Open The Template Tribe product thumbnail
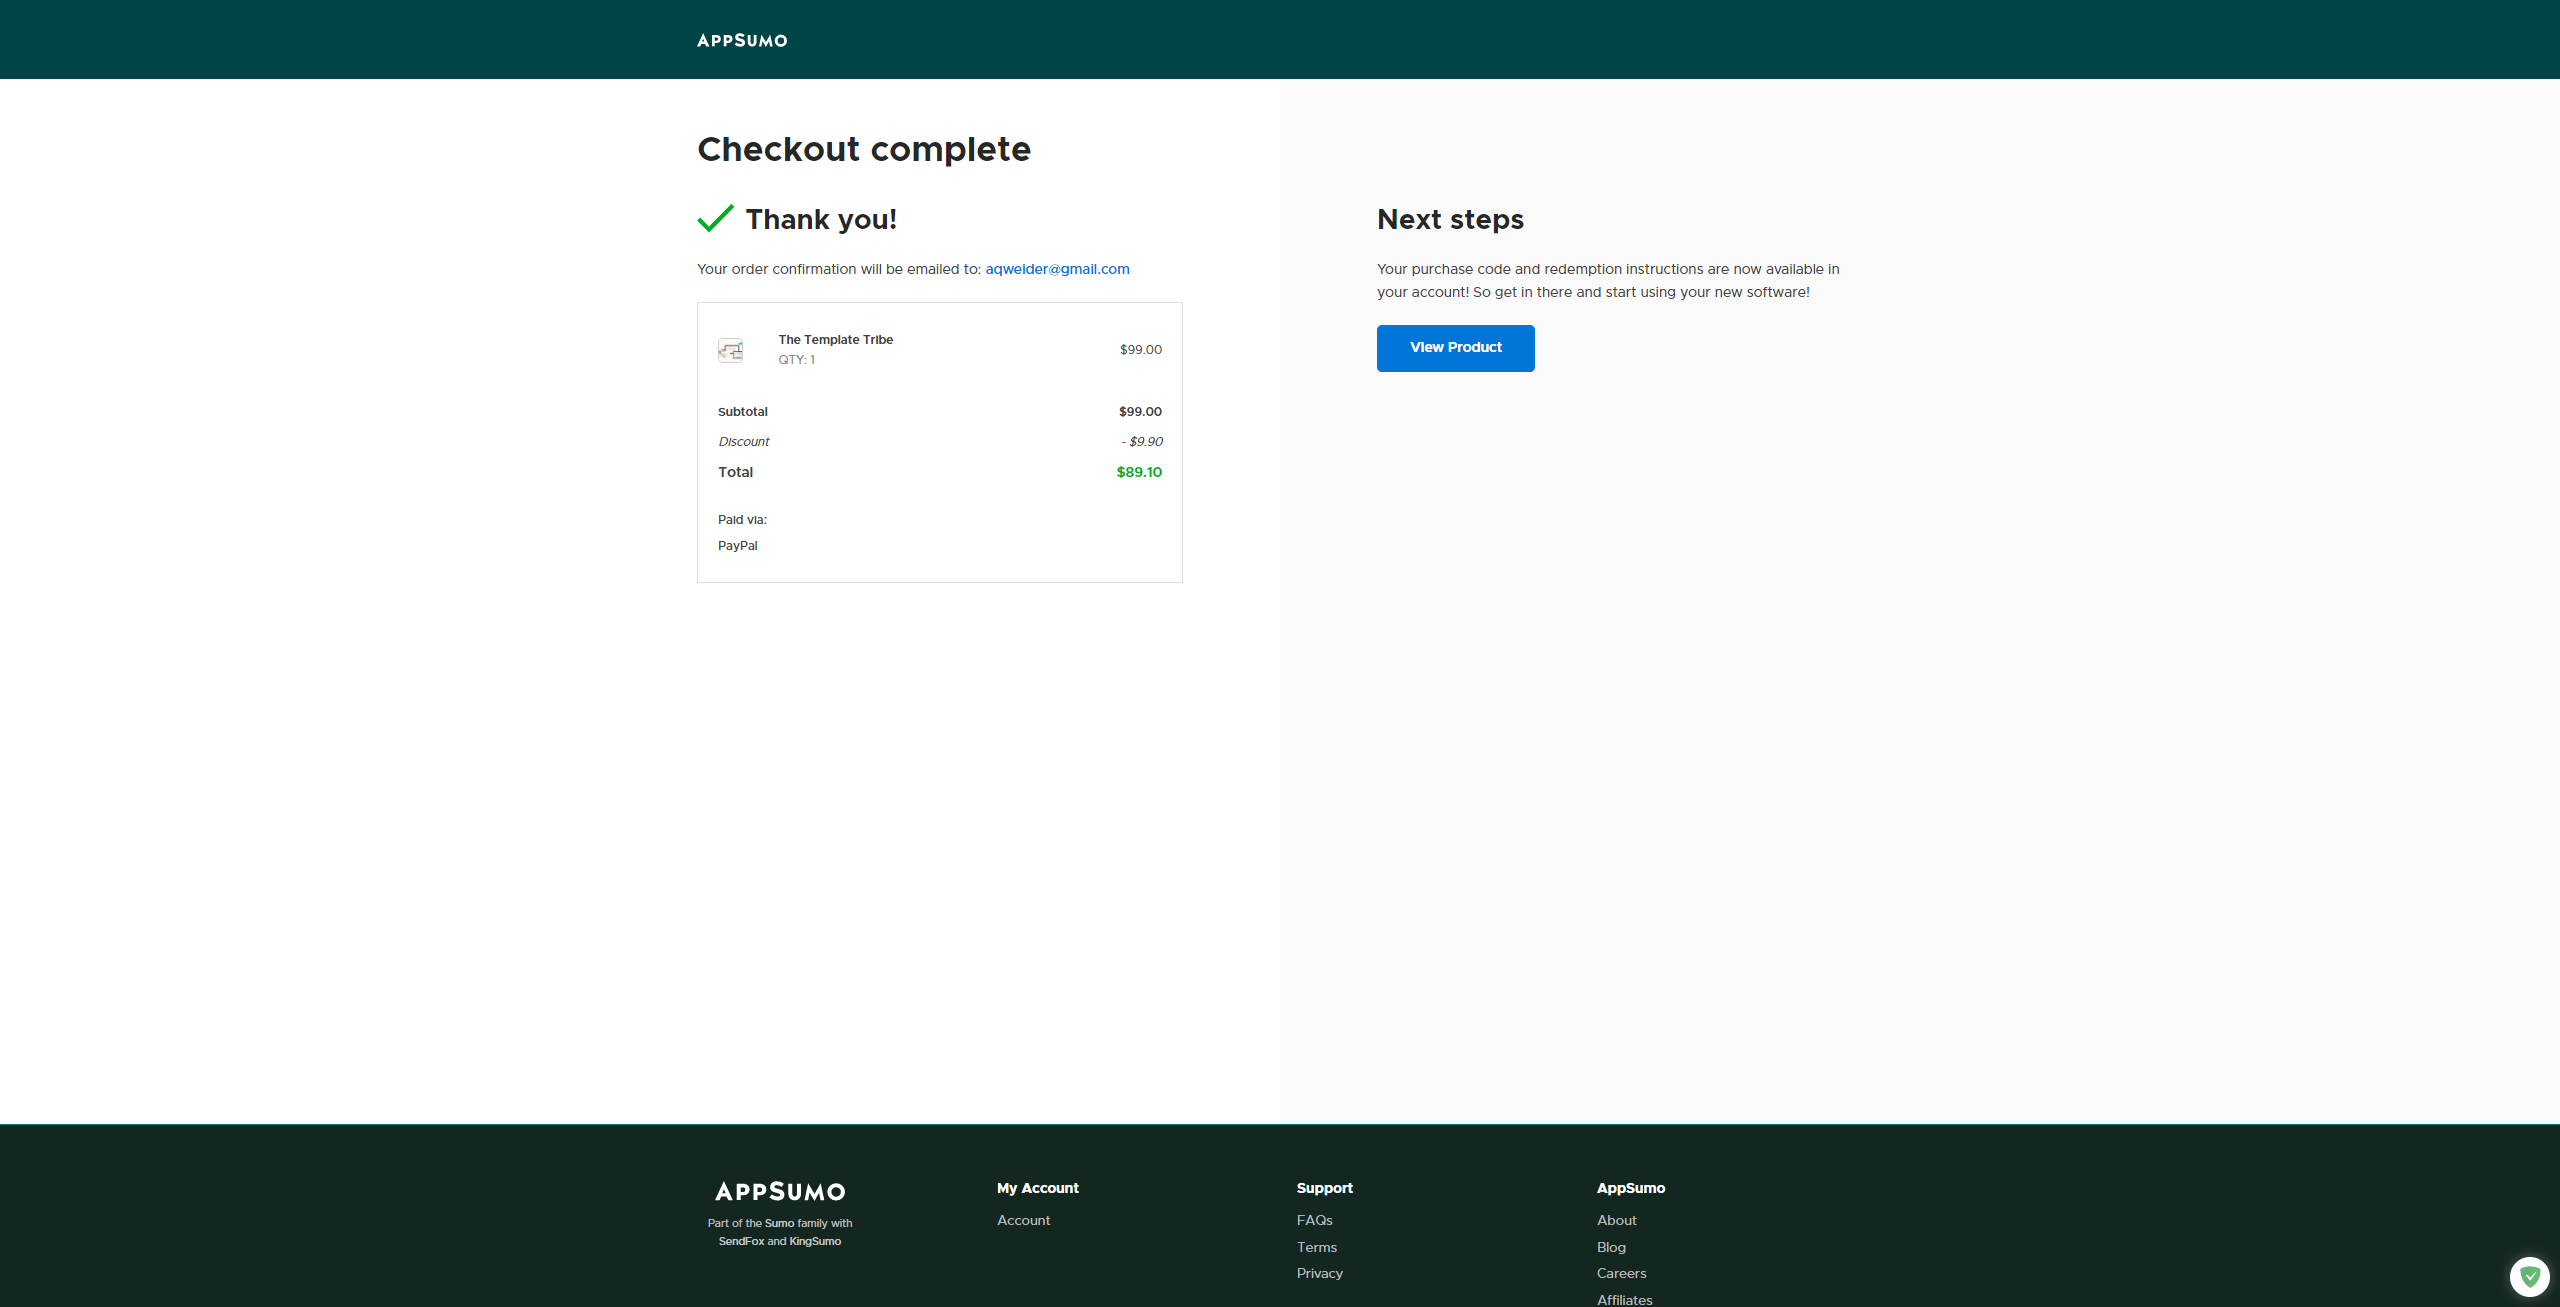This screenshot has width=2560, height=1307. pyautogui.click(x=731, y=350)
